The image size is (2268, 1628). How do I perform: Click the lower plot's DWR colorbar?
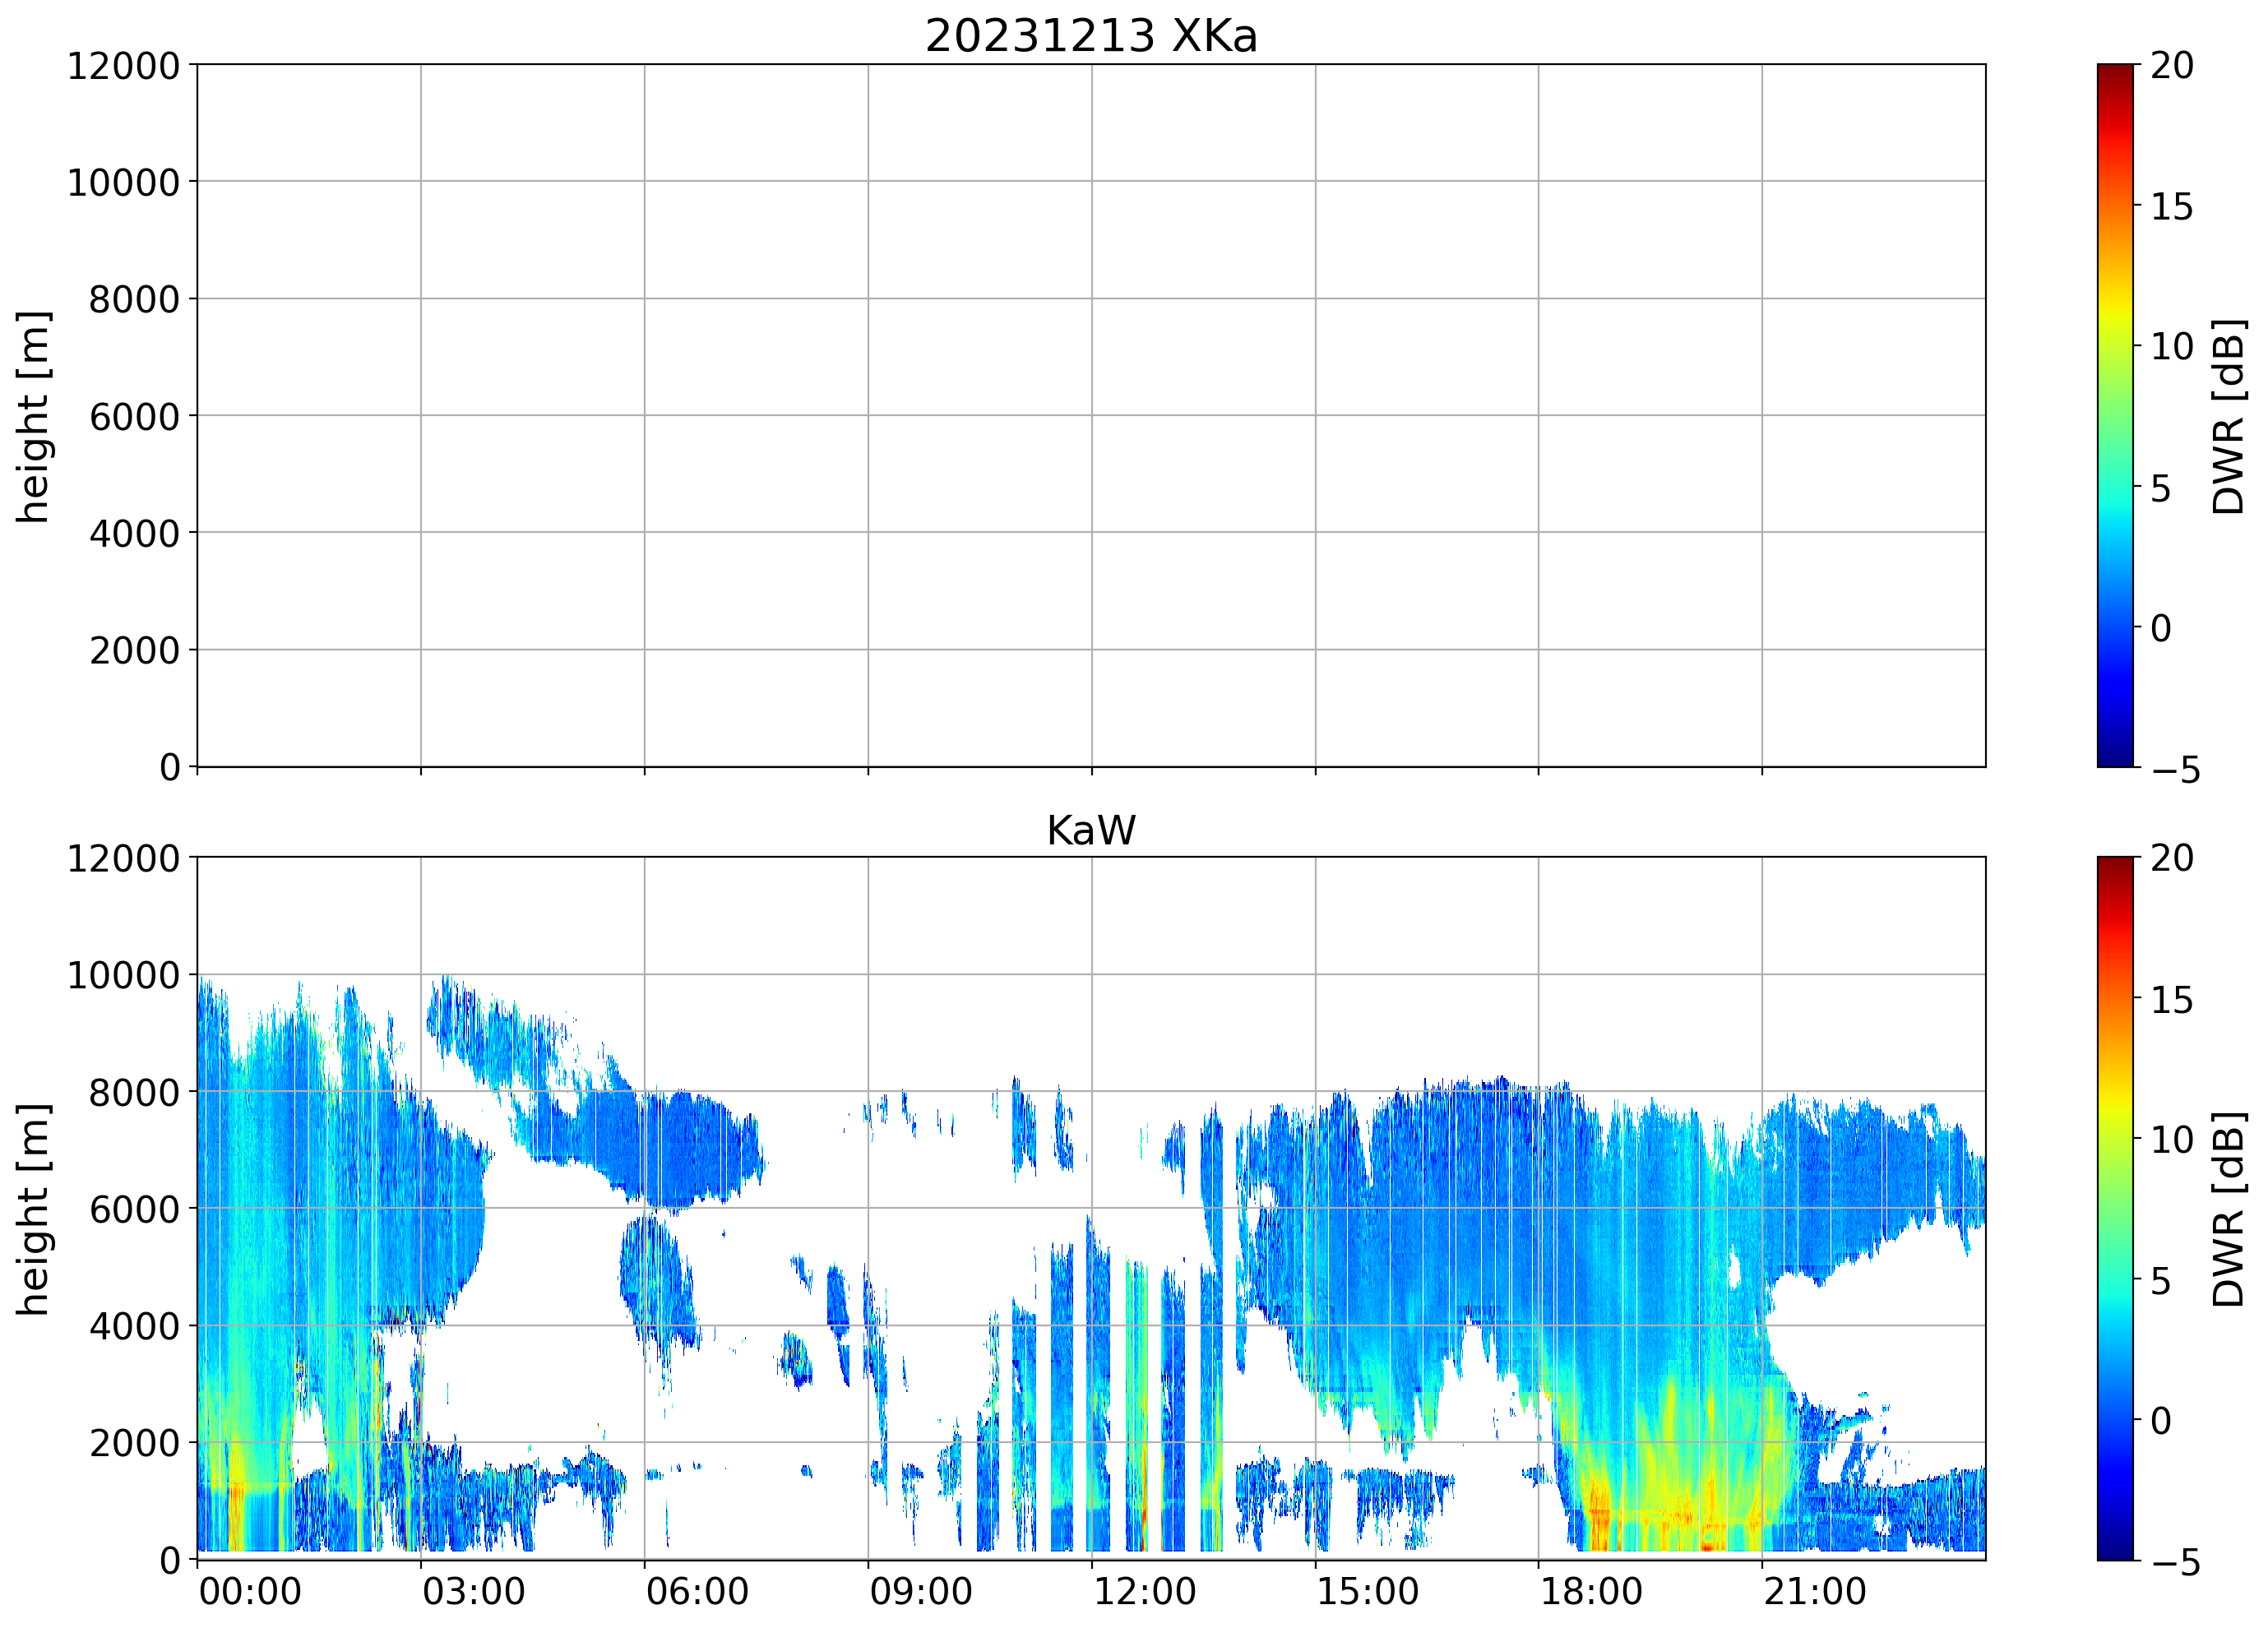(x=2115, y=1208)
